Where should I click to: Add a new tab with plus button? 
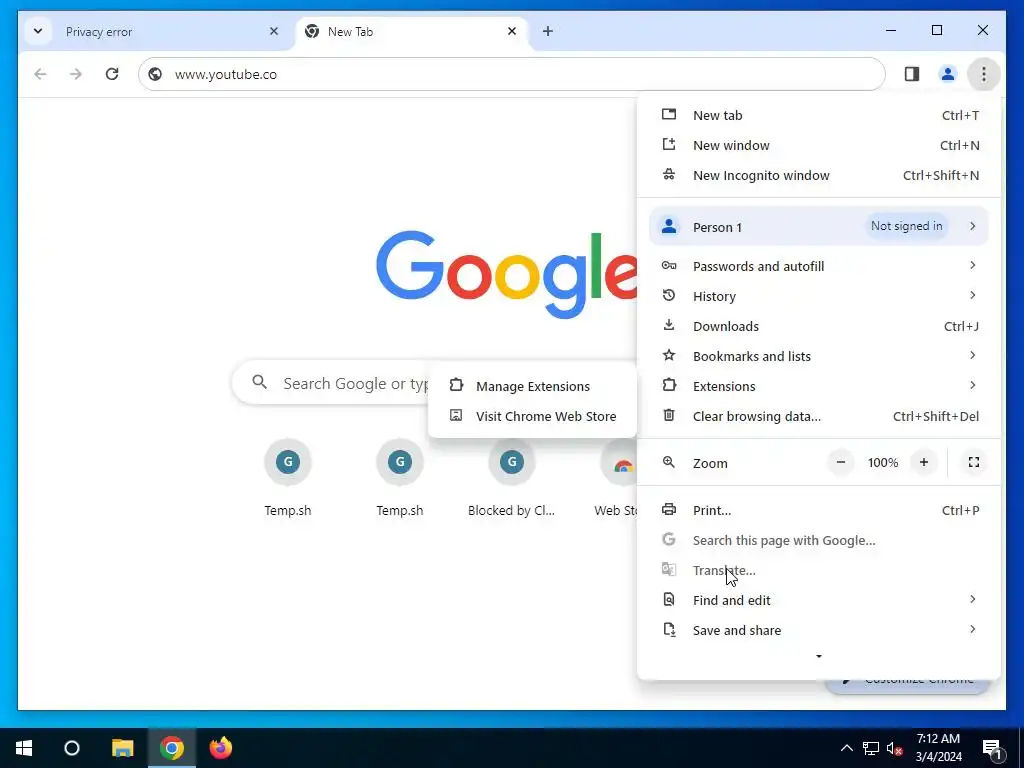pos(547,31)
